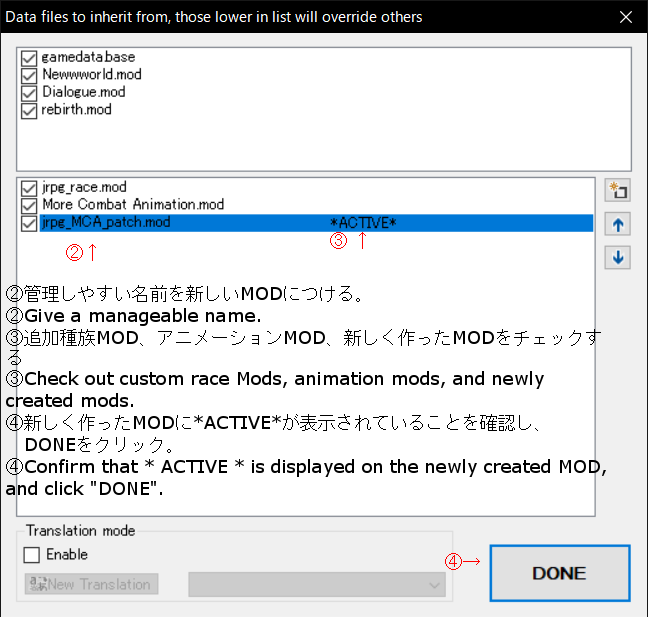Move selected mod up with arrow

tap(618, 225)
